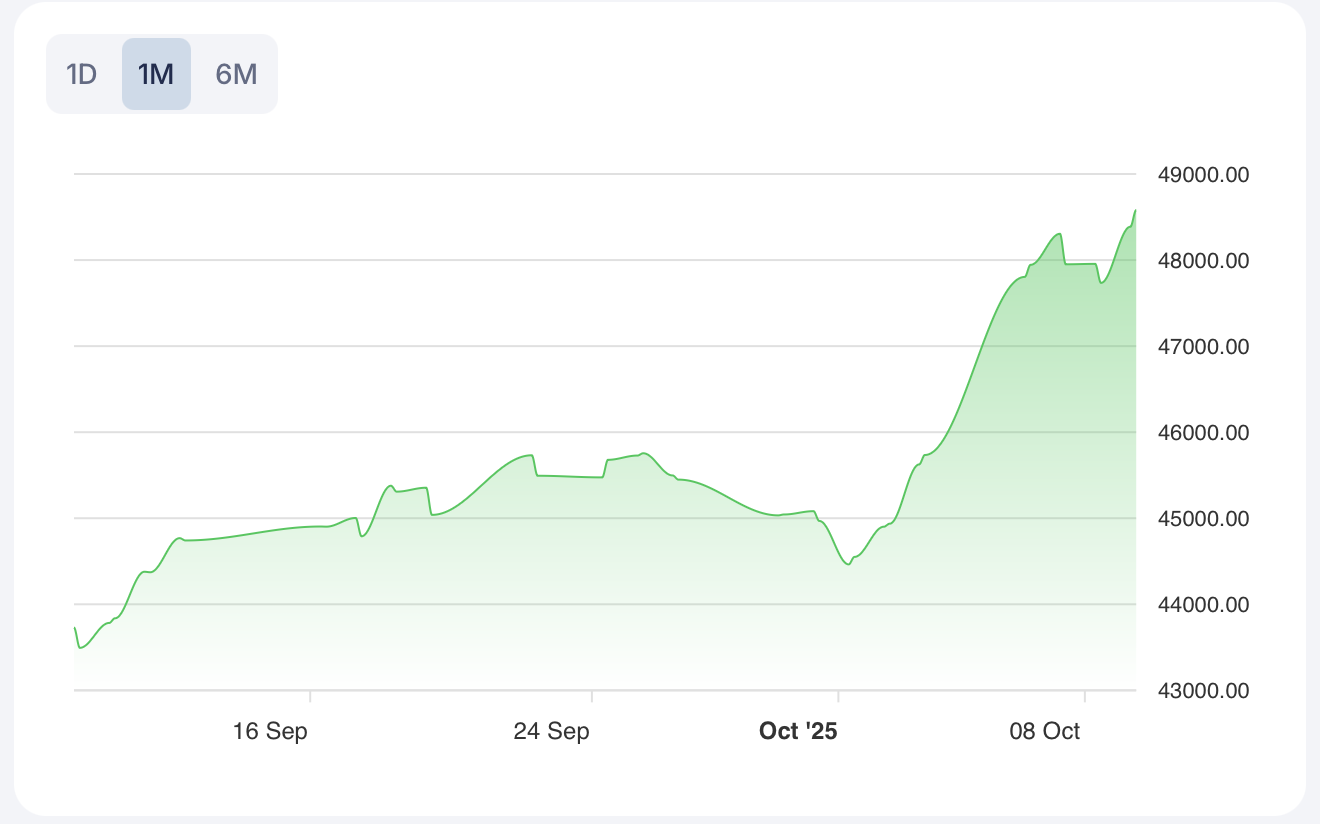Click the chart line's rightmost endpoint
This screenshot has width=1320, height=824.
1135,210
